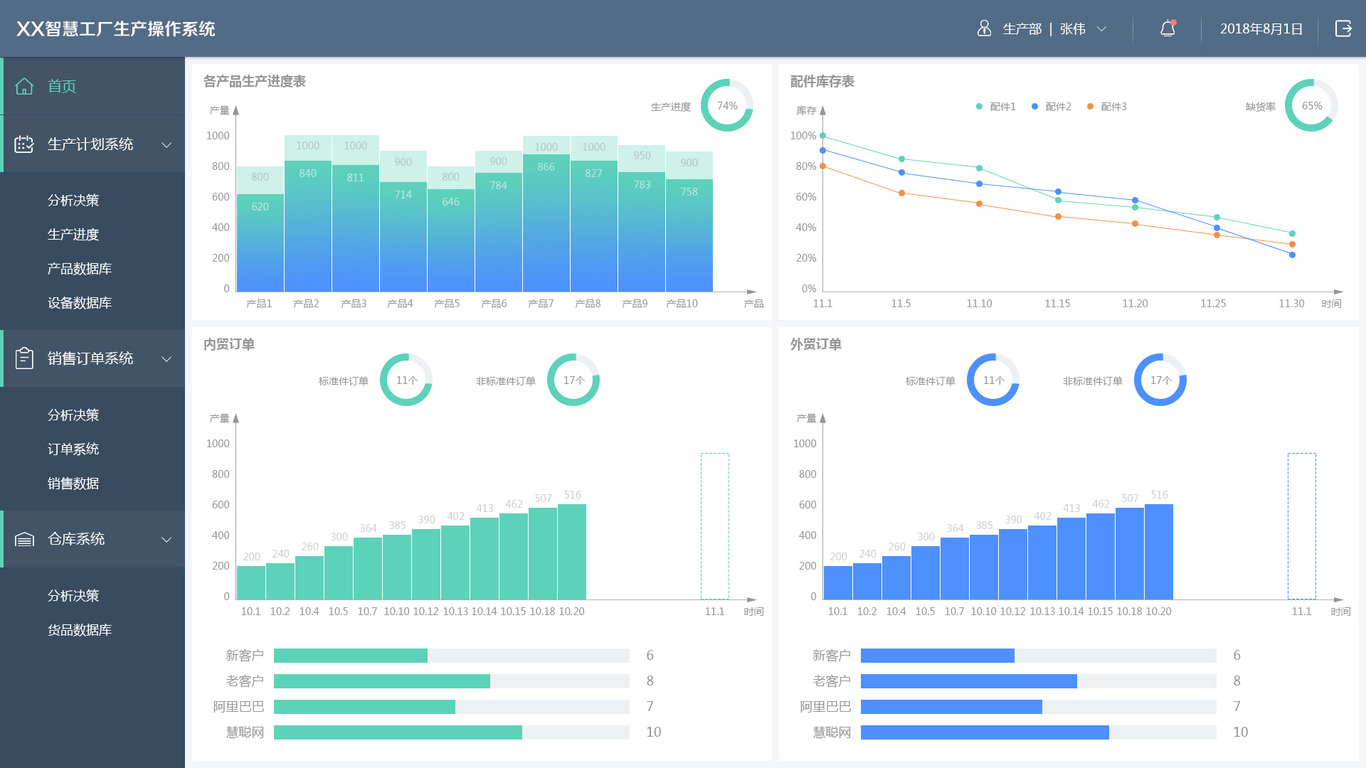1366x768 pixels.
Task: Click the calendar icon for 生产计划系统
Action: click(x=25, y=144)
